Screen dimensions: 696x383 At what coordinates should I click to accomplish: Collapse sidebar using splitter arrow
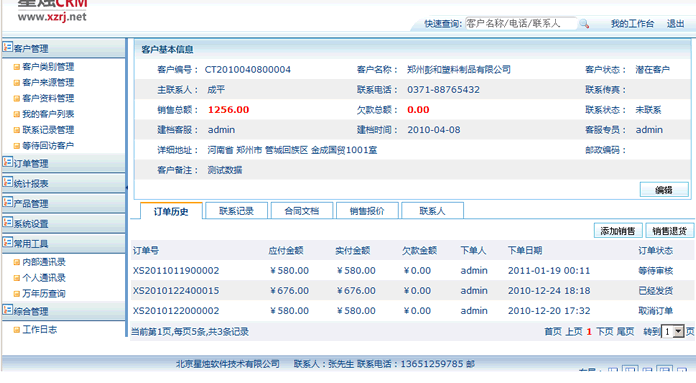click(x=127, y=188)
